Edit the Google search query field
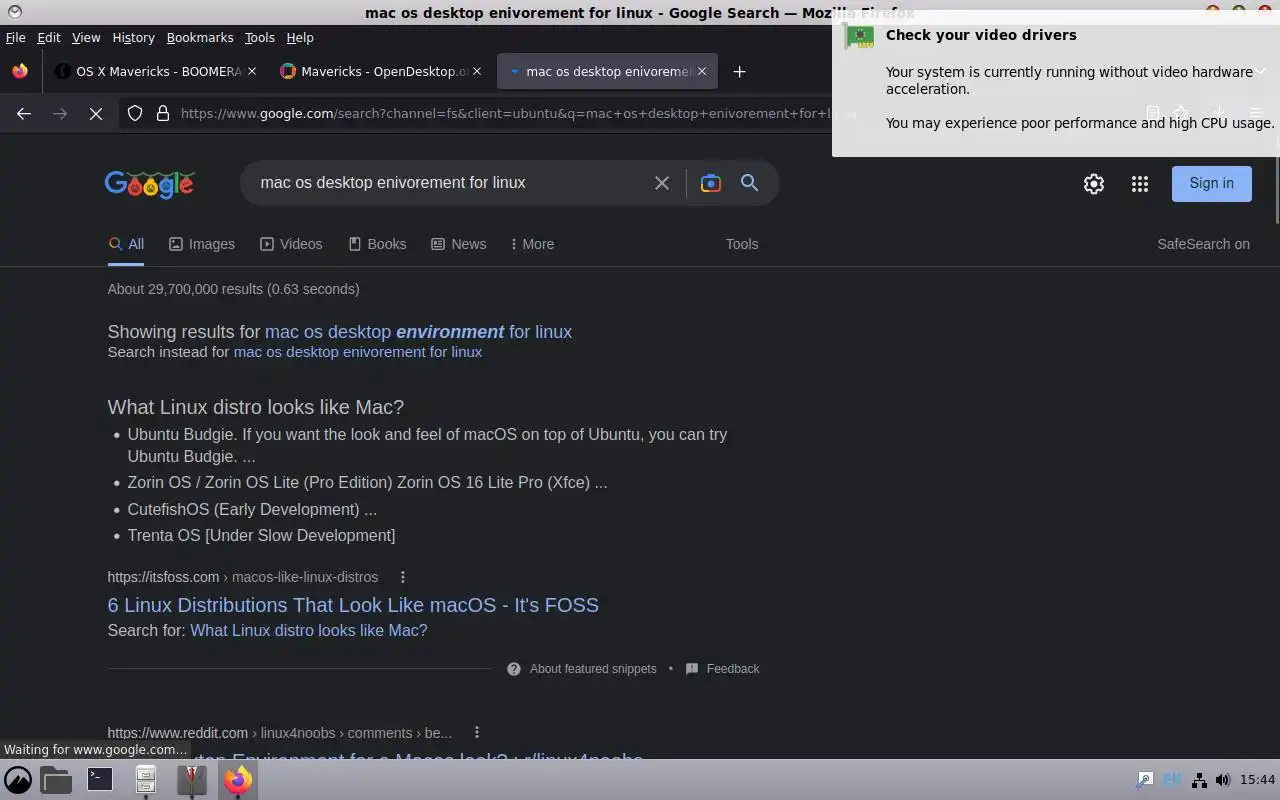This screenshot has height=800, width=1280. pyautogui.click(x=450, y=183)
